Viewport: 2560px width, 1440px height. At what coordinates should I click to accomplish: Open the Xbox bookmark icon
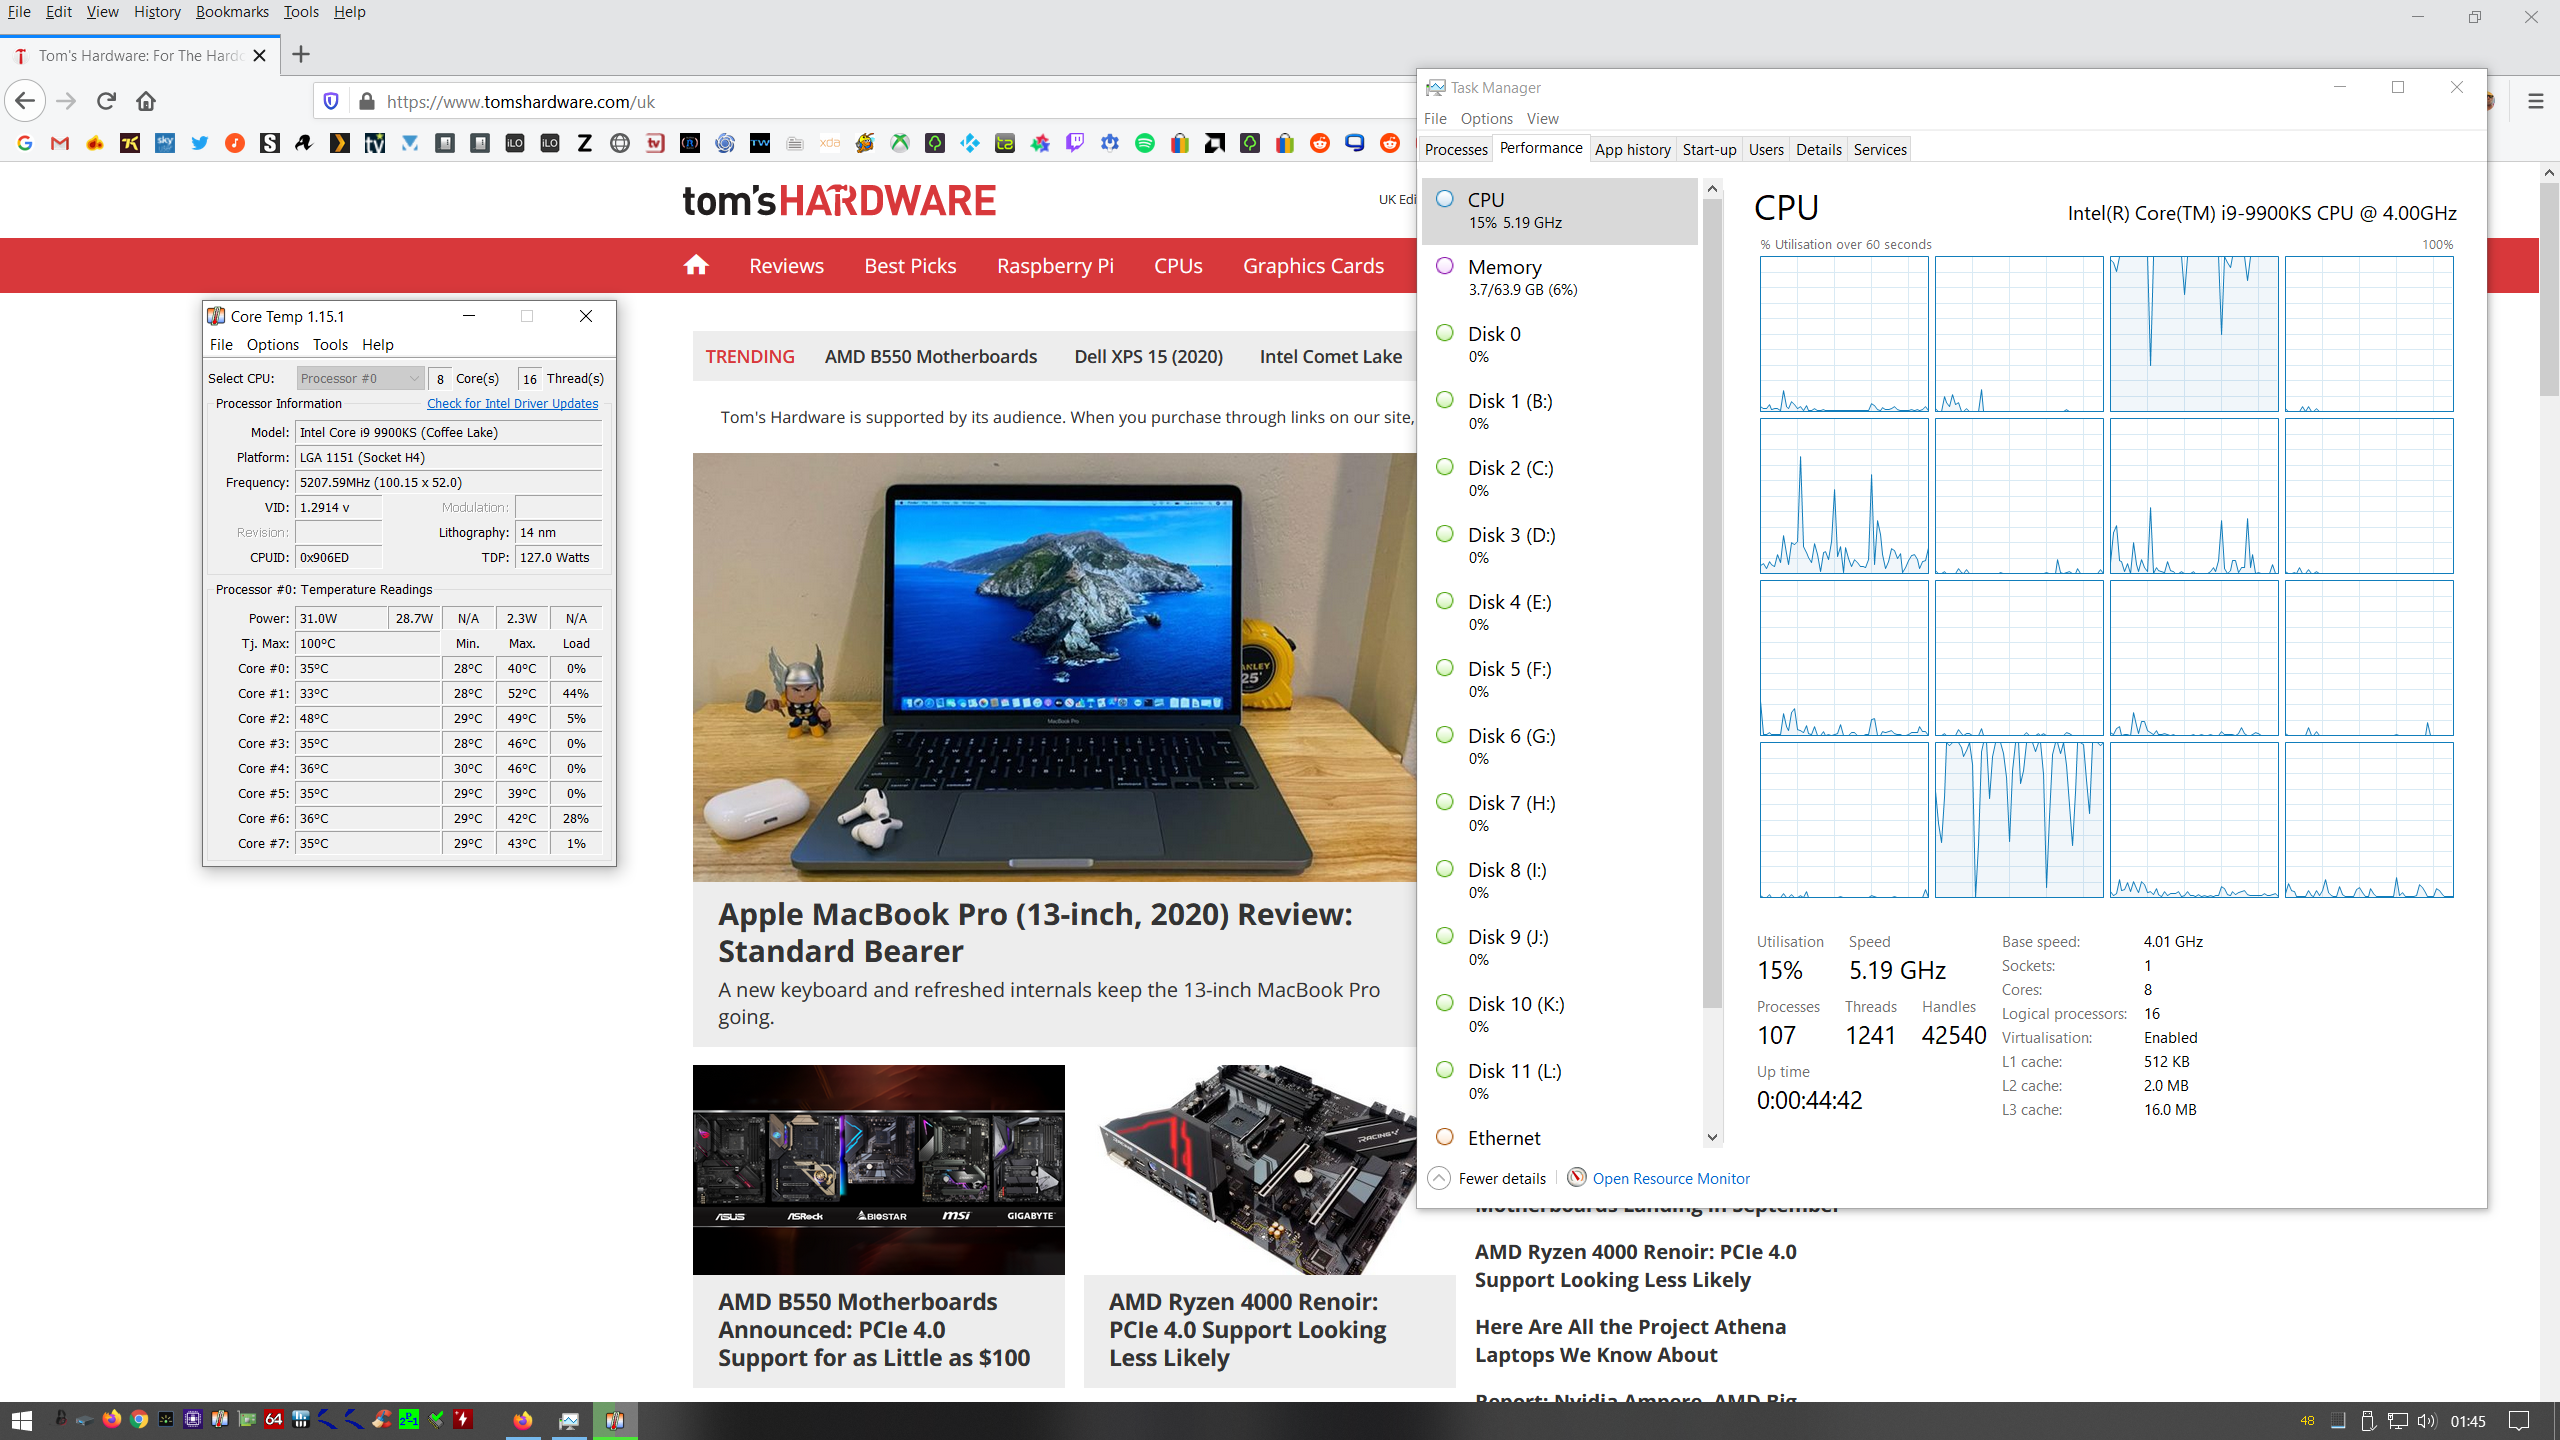click(x=900, y=143)
